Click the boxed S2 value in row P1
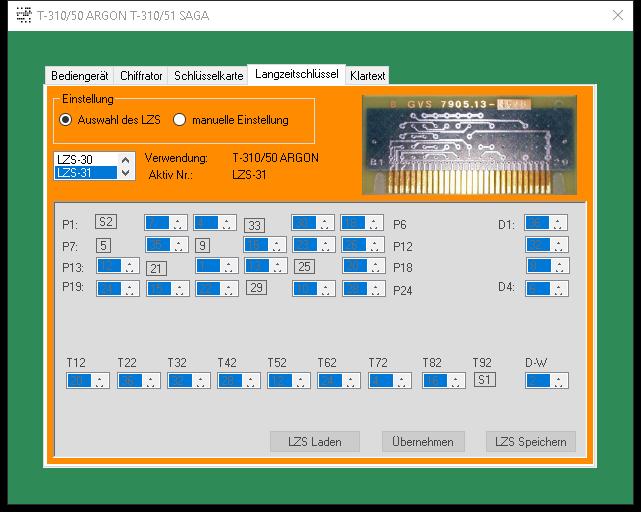 pyautogui.click(x=106, y=222)
